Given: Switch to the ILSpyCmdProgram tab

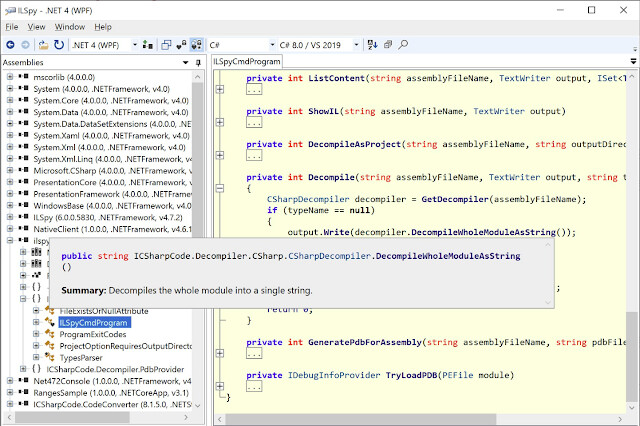Looking at the screenshot, I should pos(247,62).
